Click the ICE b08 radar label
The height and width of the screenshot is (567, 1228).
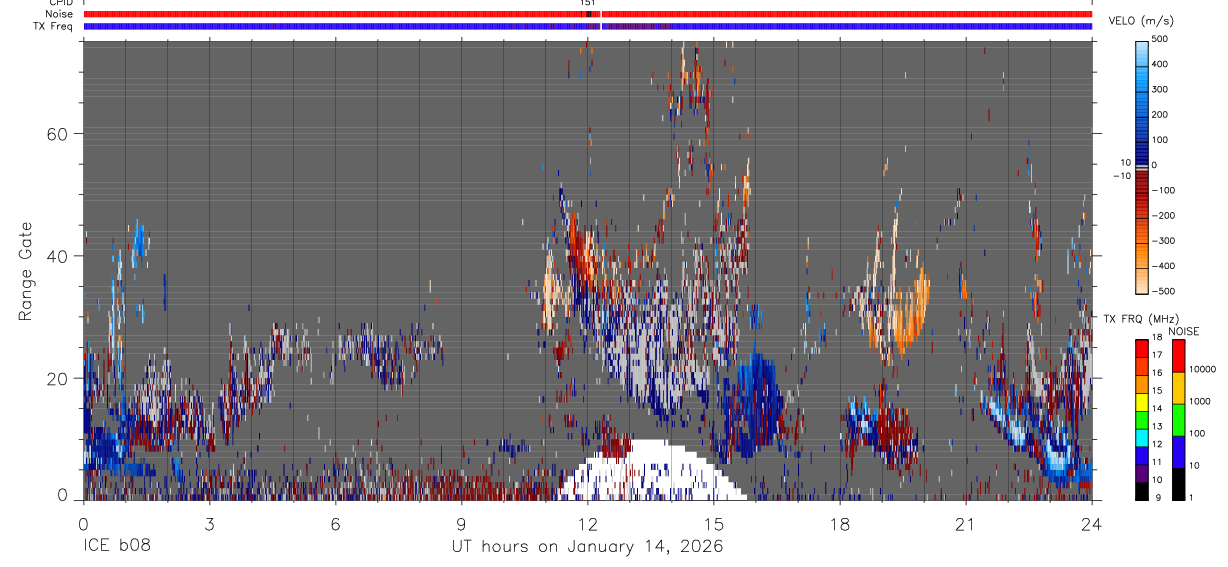[116, 547]
